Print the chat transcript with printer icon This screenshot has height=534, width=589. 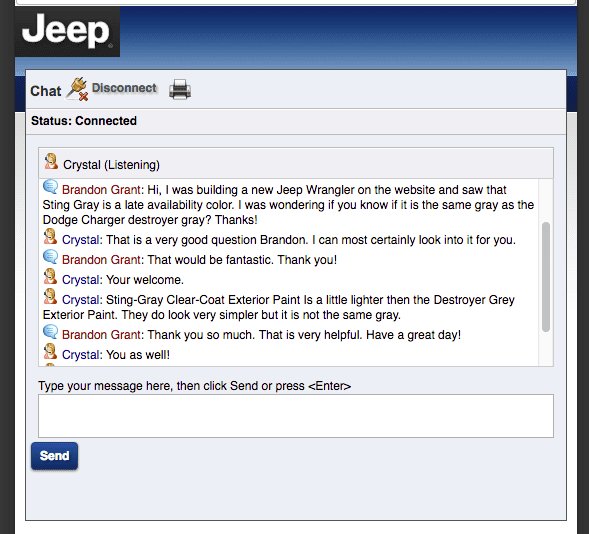tap(180, 89)
